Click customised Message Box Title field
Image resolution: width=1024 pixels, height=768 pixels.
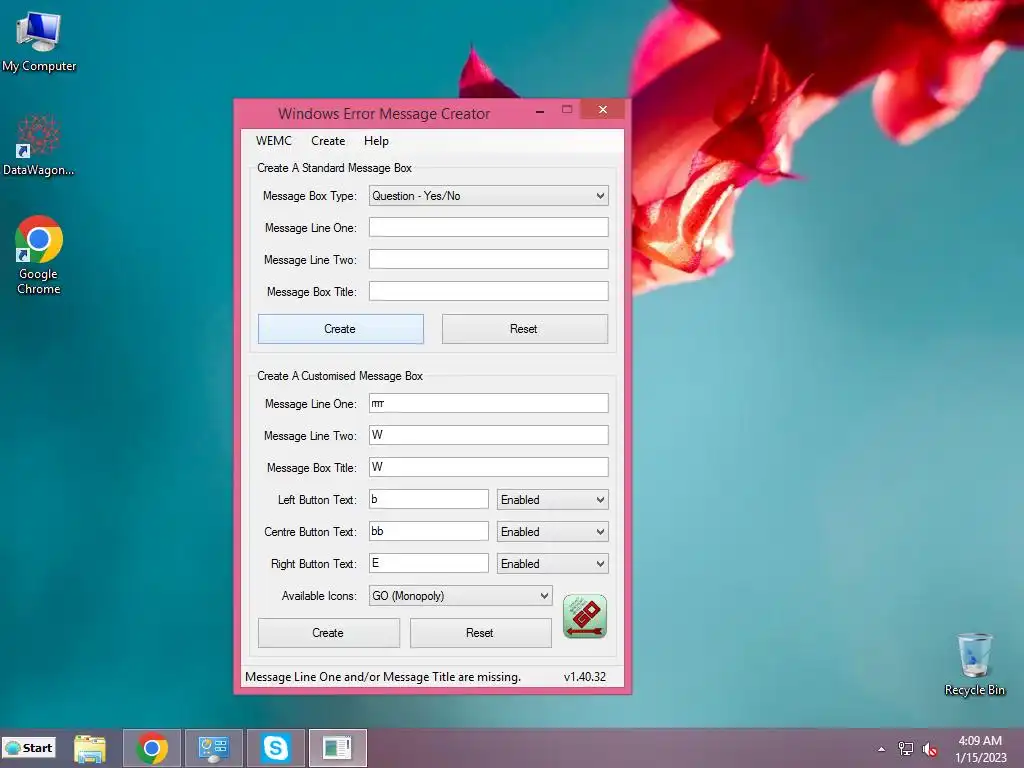pyautogui.click(x=488, y=467)
